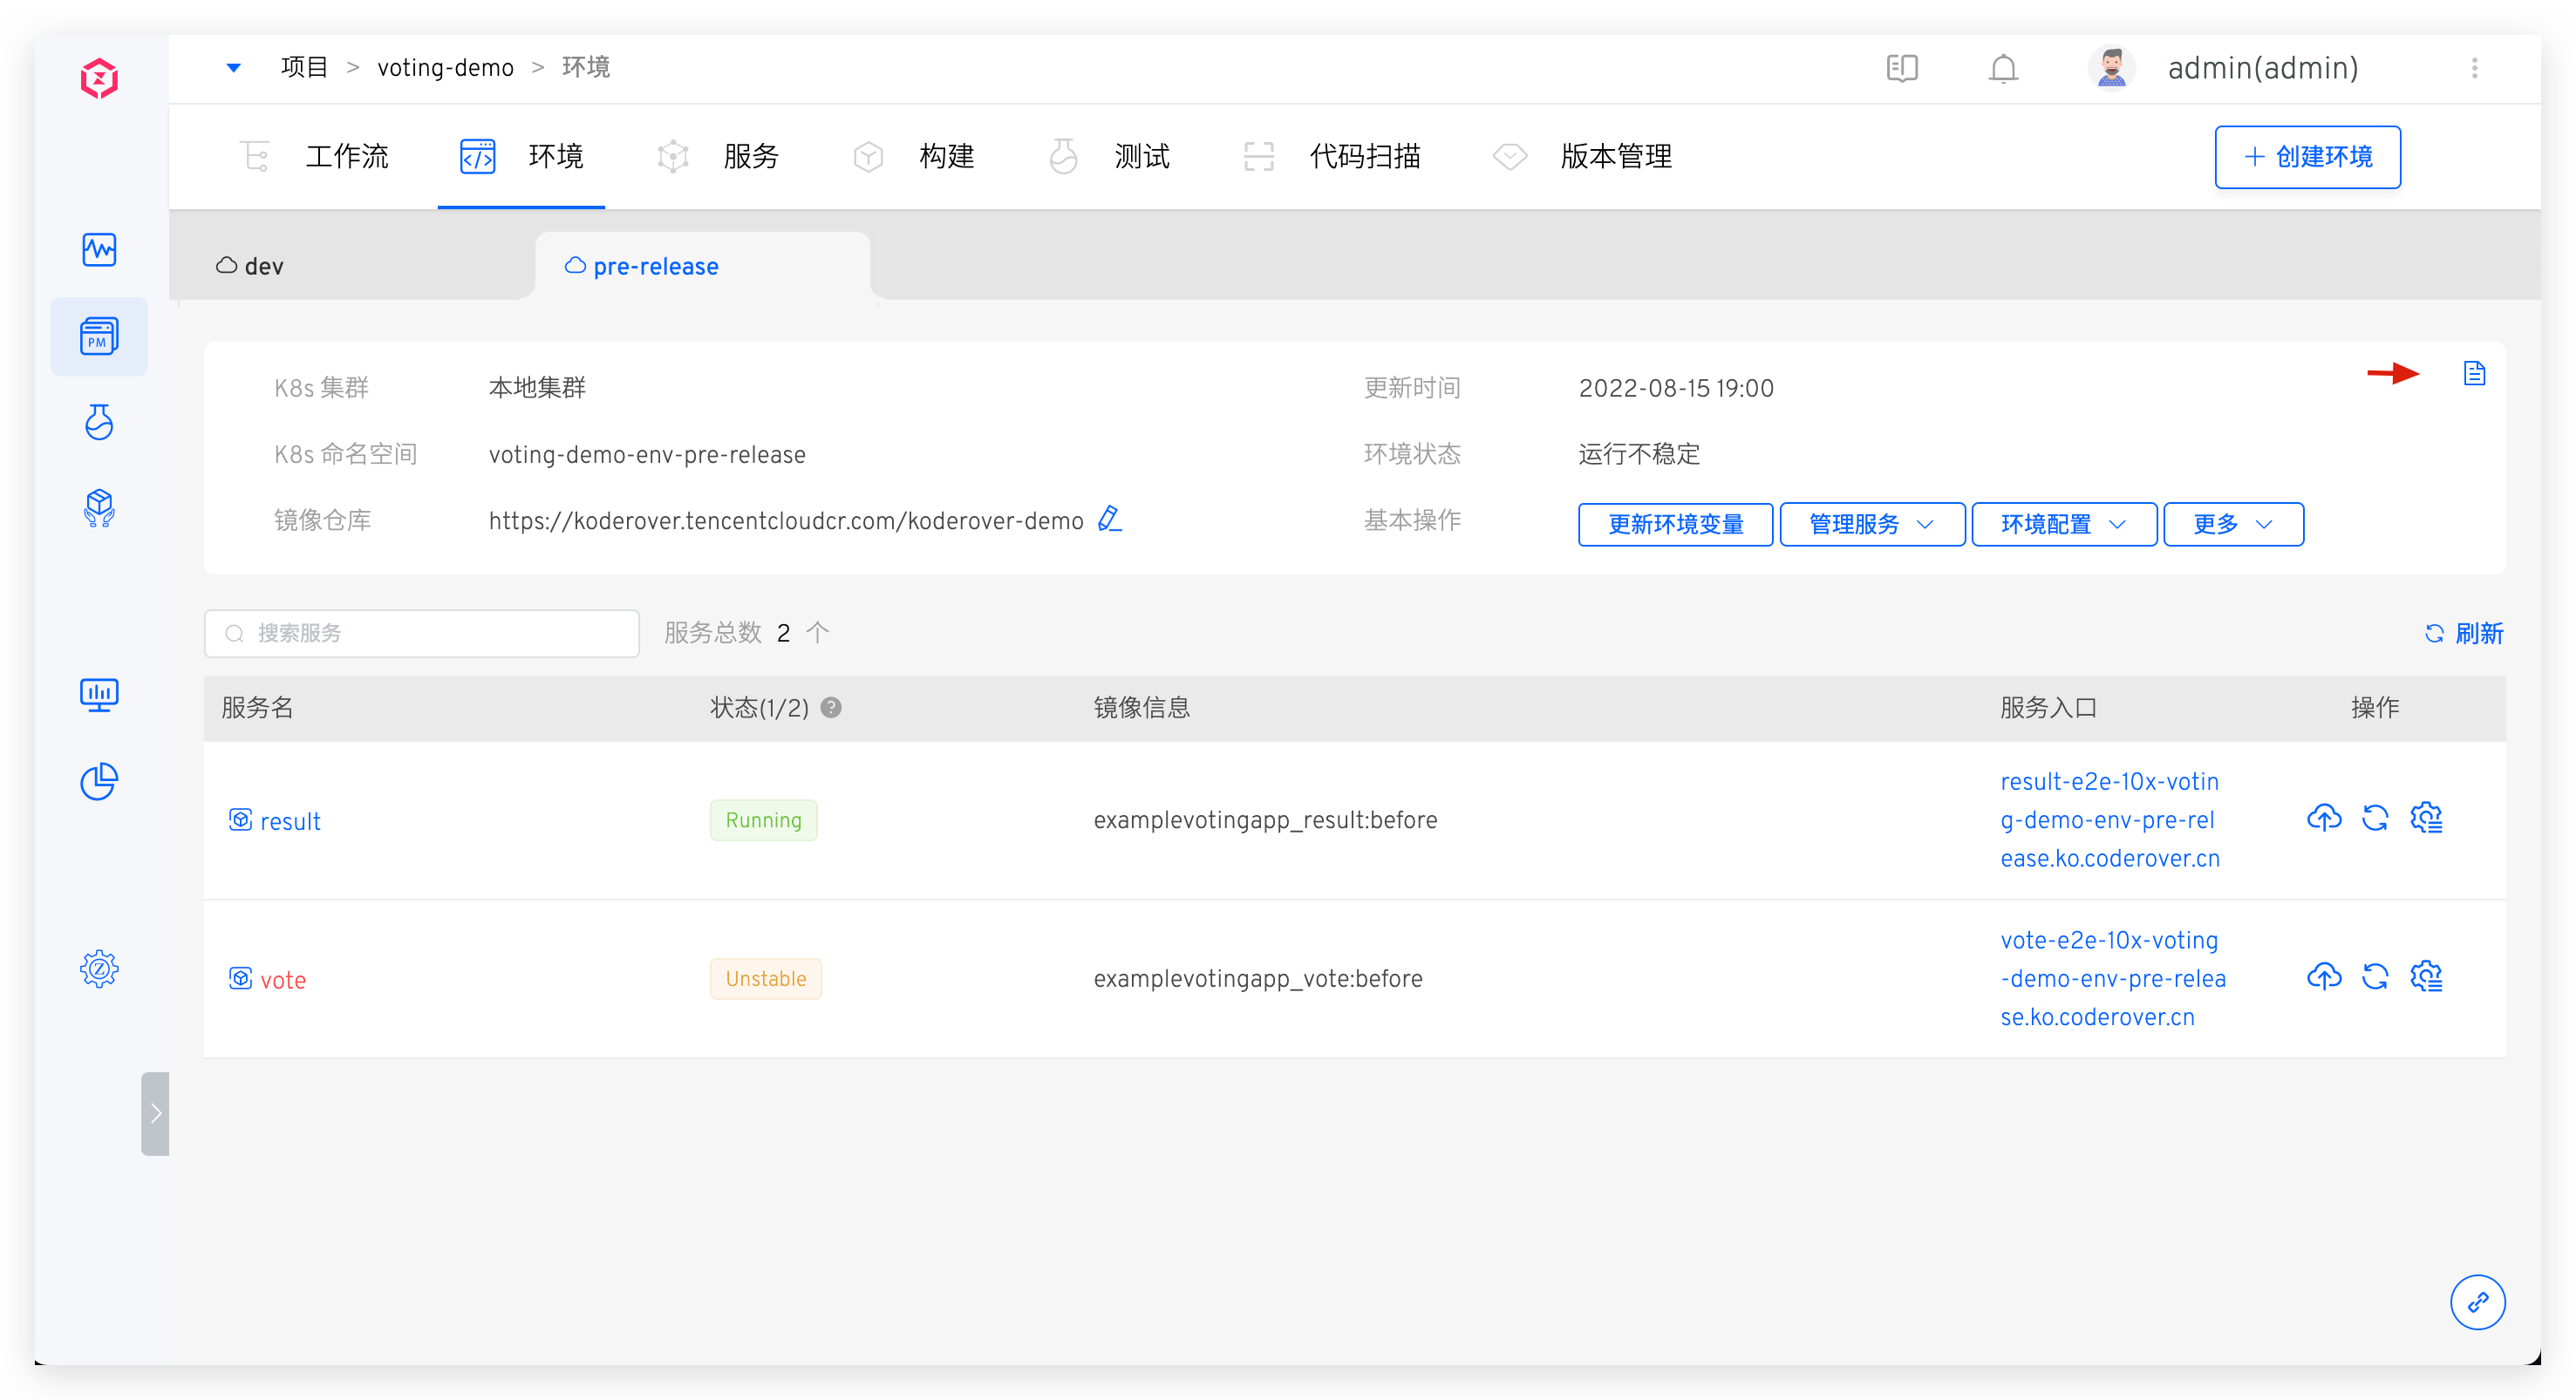Open service config icon for vote
This screenshot has width=2576, height=1400.
[x=2426, y=976]
